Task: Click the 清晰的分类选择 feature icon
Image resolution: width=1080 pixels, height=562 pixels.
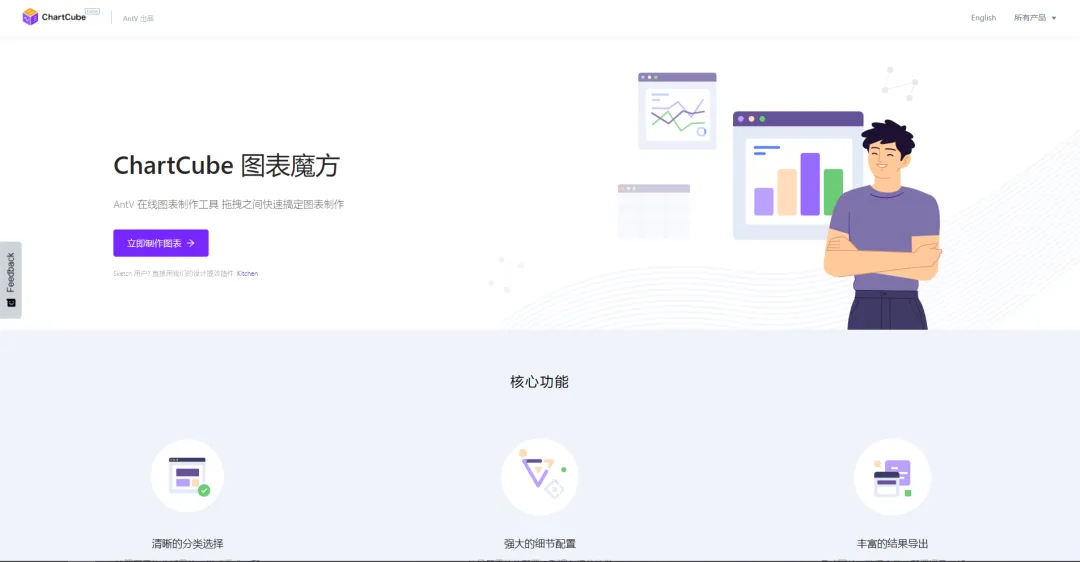Action: [187, 476]
